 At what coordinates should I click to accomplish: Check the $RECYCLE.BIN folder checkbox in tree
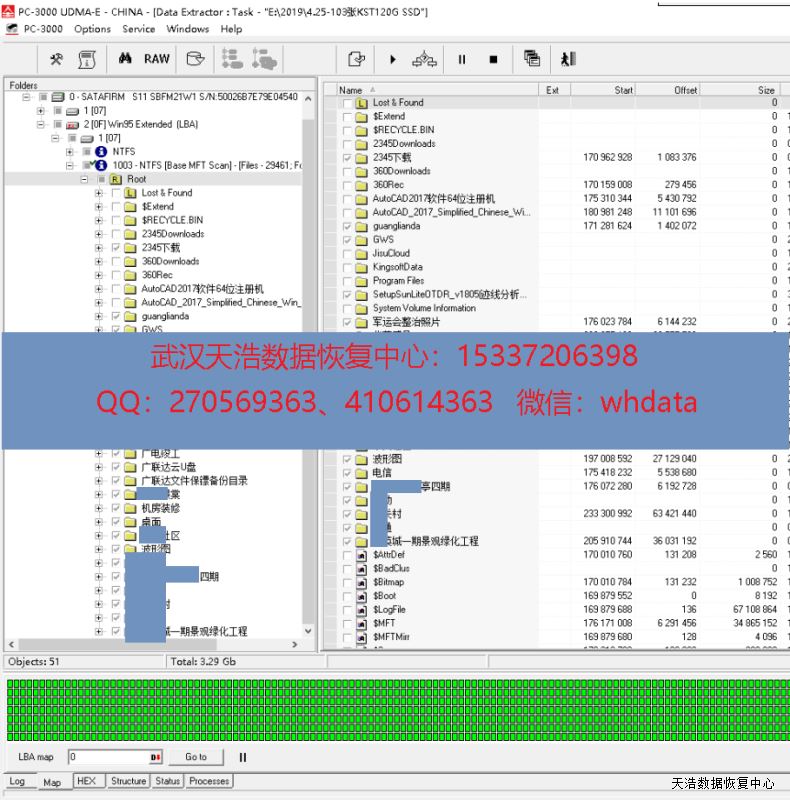click(x=116, y=220)
